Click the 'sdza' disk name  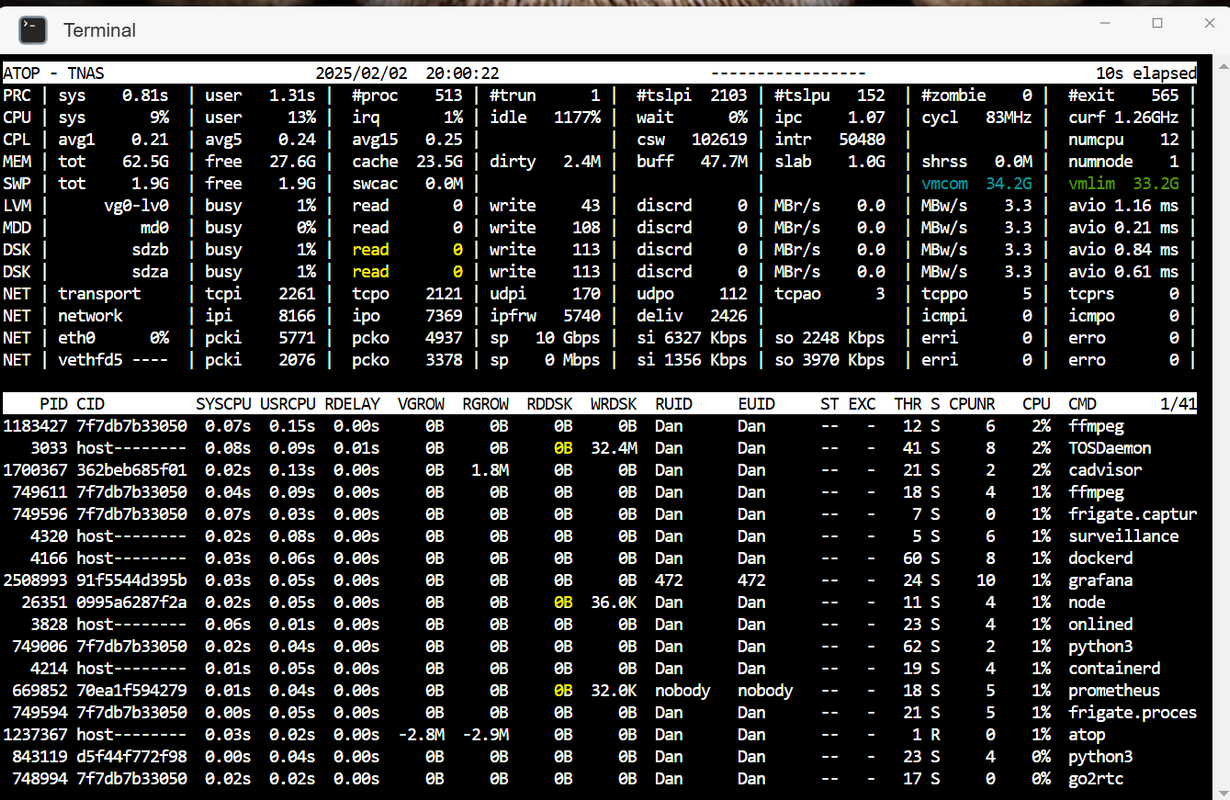click(x=150, y=271)
